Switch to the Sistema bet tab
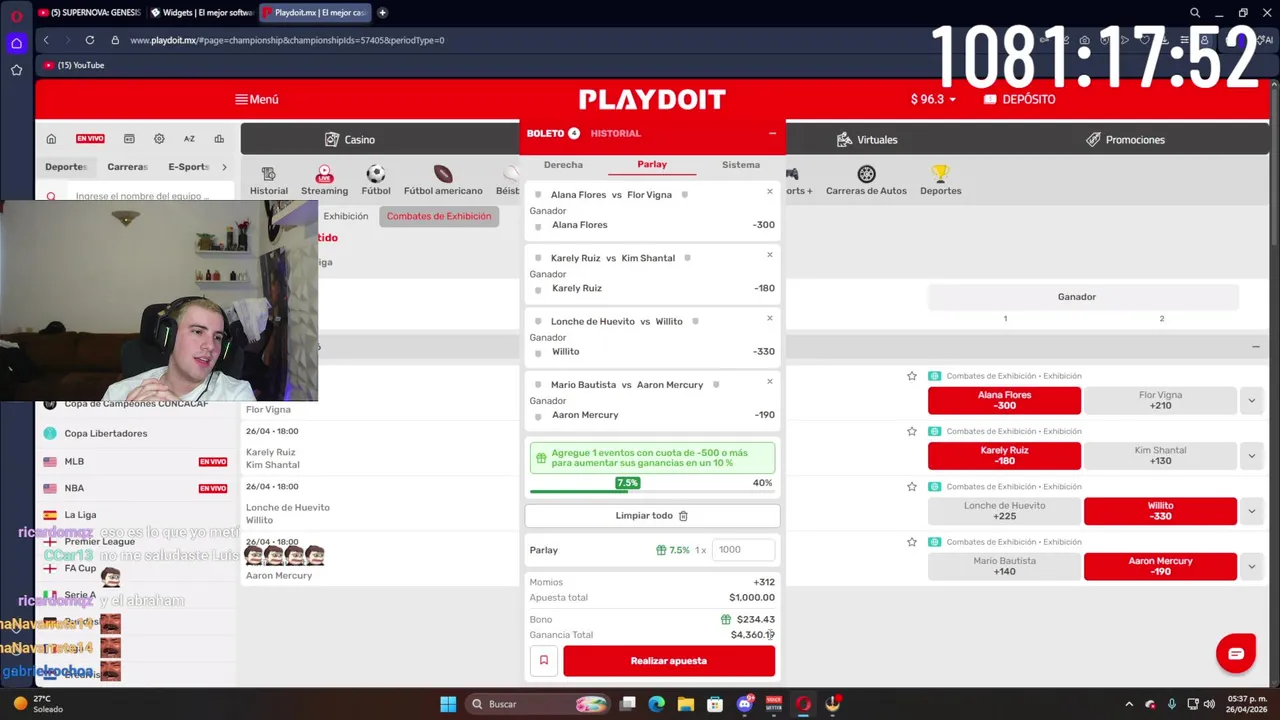The width and height of the screenshot is (1280, 720). (x=741, y=165)
